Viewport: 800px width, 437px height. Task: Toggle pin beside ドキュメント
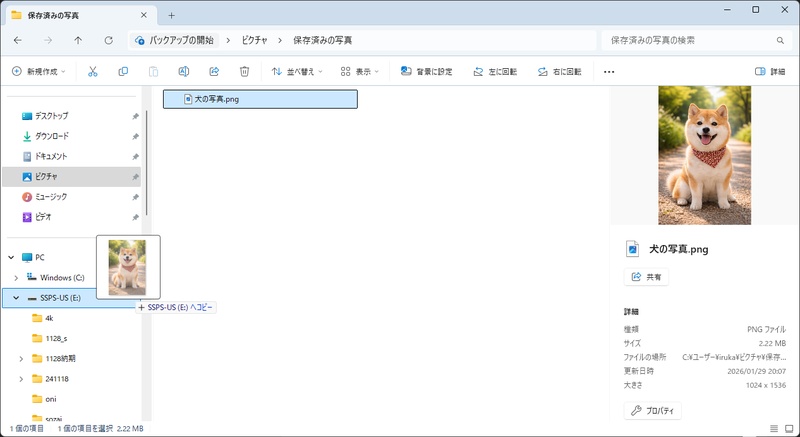click(135, 157)
